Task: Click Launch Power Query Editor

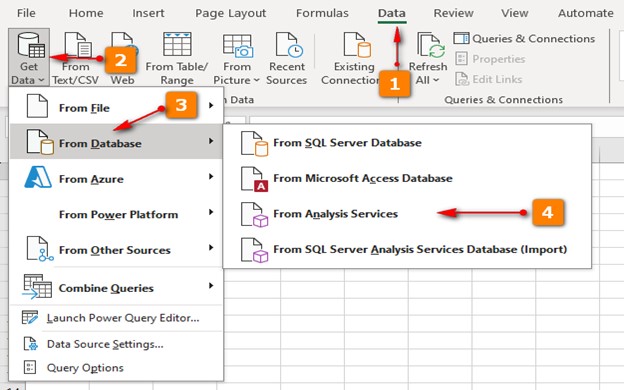Action: point(116,318)
